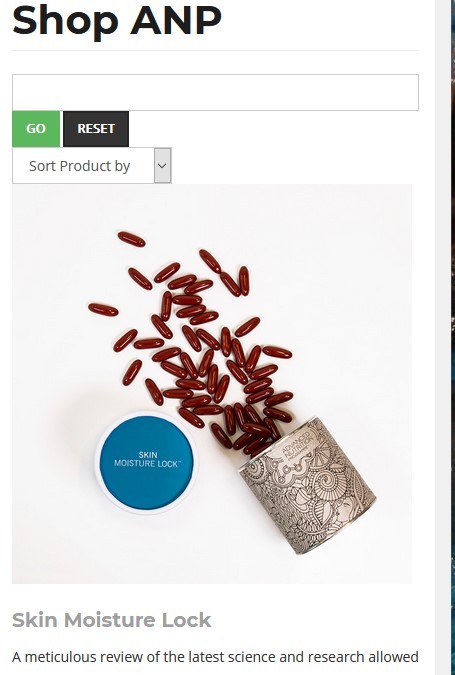Click the green GO button
This screenshot has height=675, width=455.
[x=36, y=129]
